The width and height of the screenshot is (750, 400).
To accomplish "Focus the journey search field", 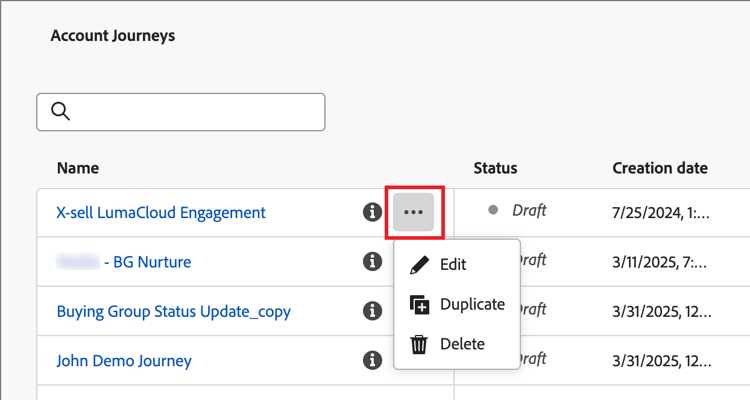I will 195,112.
